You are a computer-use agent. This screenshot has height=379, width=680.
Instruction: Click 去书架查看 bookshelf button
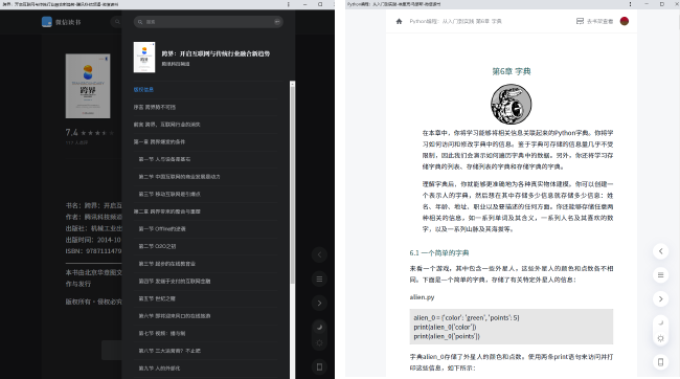(595, 21)
